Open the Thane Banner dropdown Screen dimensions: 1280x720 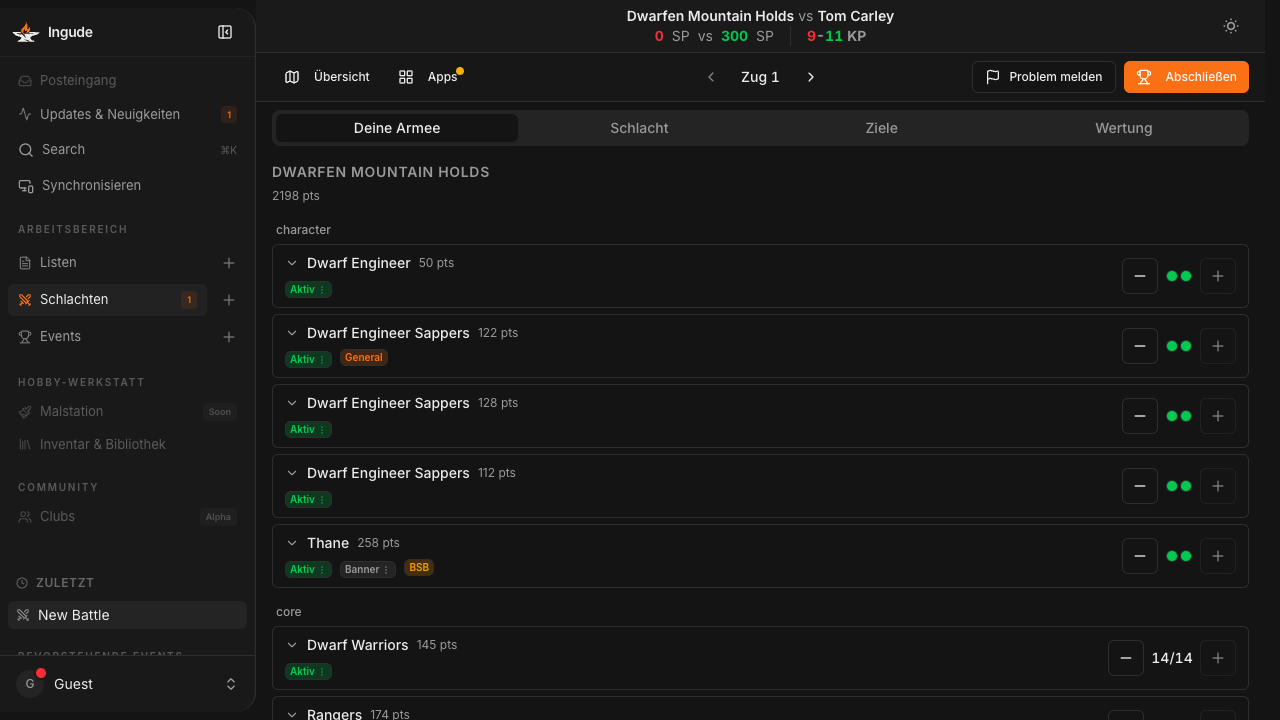pyautogui.click(x=368, y=569)
